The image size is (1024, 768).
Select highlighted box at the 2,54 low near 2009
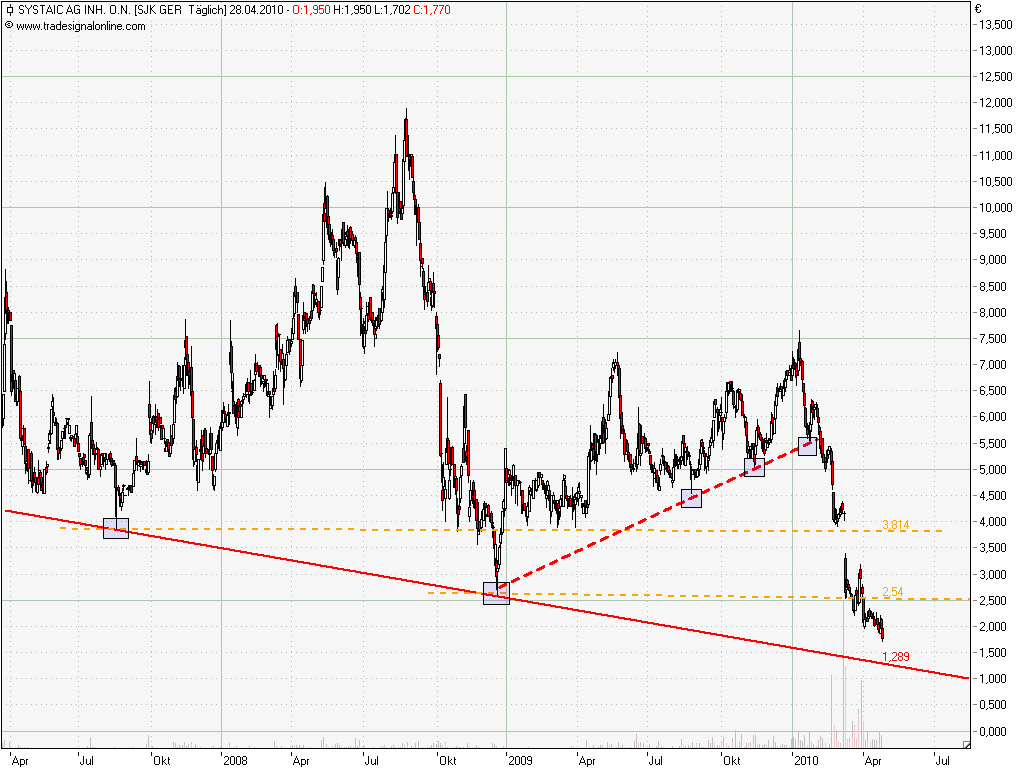[496, 594]
